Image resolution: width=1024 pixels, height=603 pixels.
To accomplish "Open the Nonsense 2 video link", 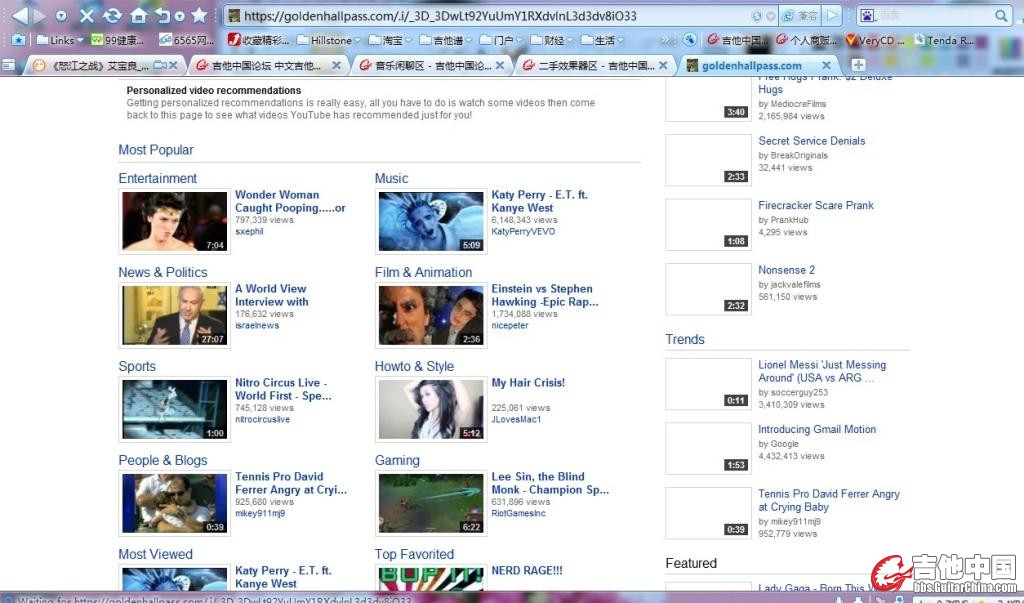I will pyautogui.click(x=786, y=270).
